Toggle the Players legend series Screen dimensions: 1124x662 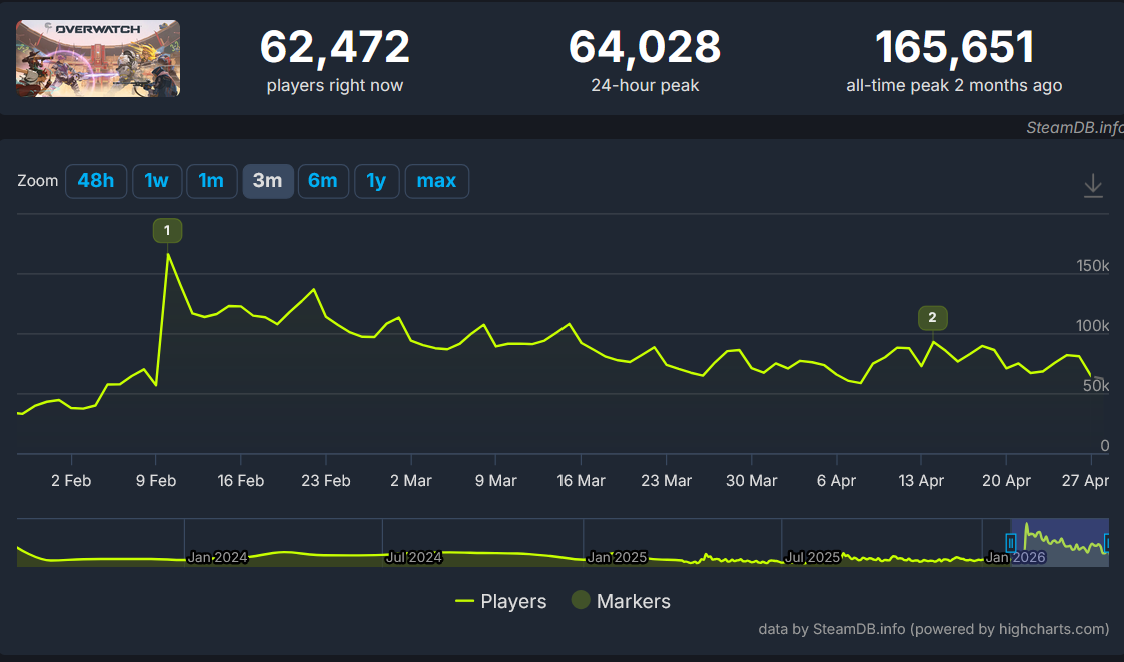tap(500, 601)
